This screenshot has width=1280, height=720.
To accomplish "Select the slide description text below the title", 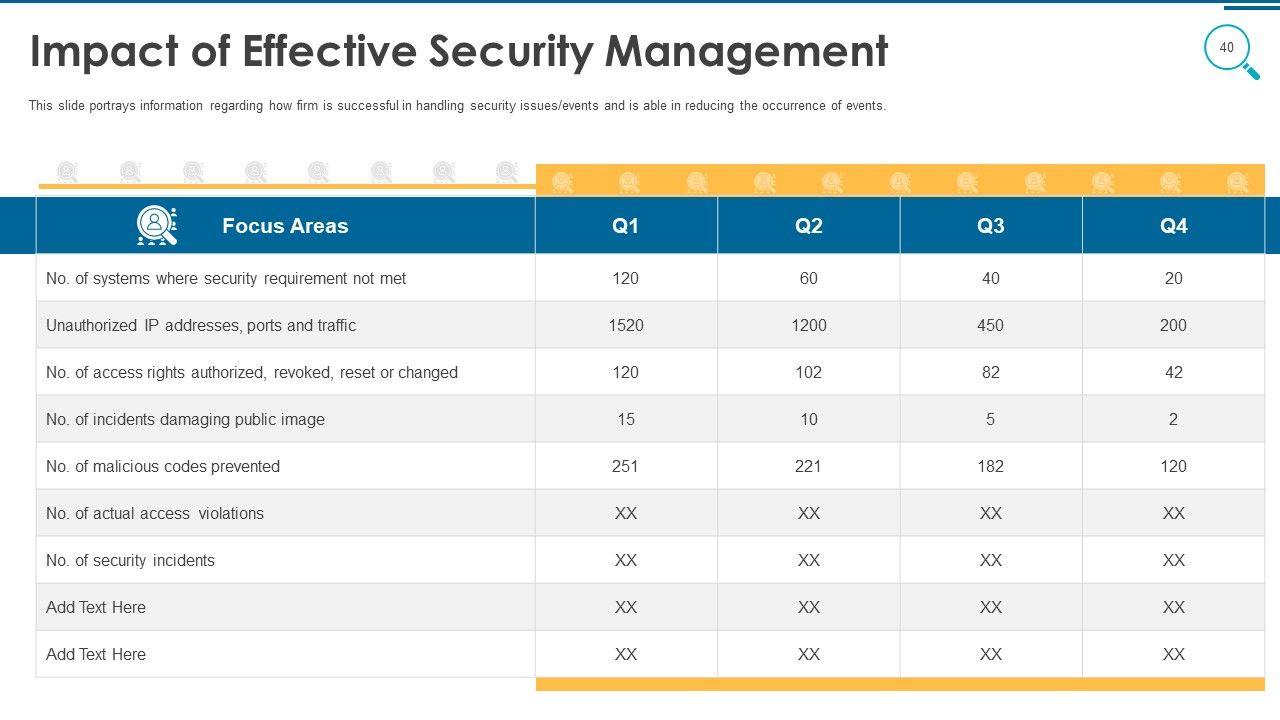I will 457,106.
